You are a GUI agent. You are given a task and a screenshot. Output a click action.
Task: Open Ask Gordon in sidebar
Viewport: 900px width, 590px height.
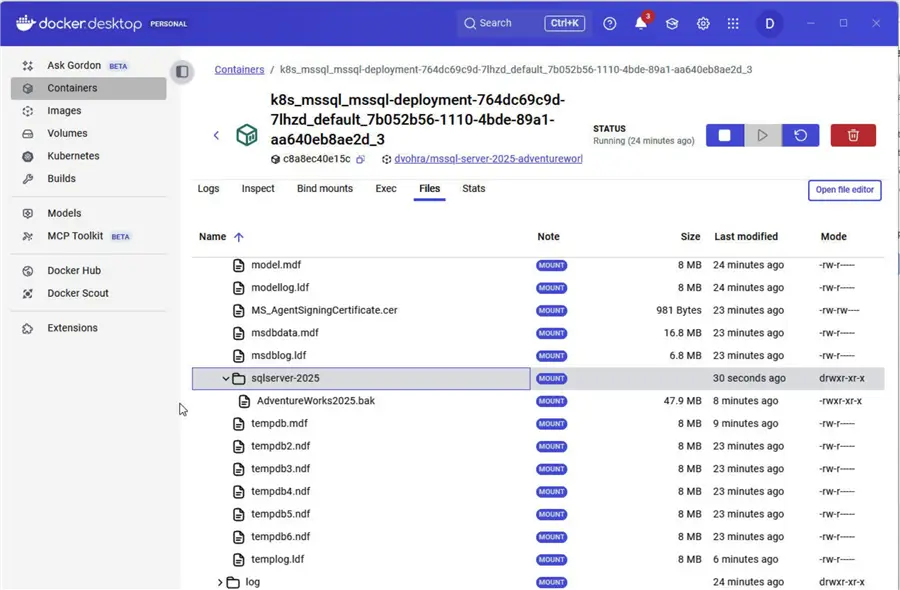click(x=88, y=65)
